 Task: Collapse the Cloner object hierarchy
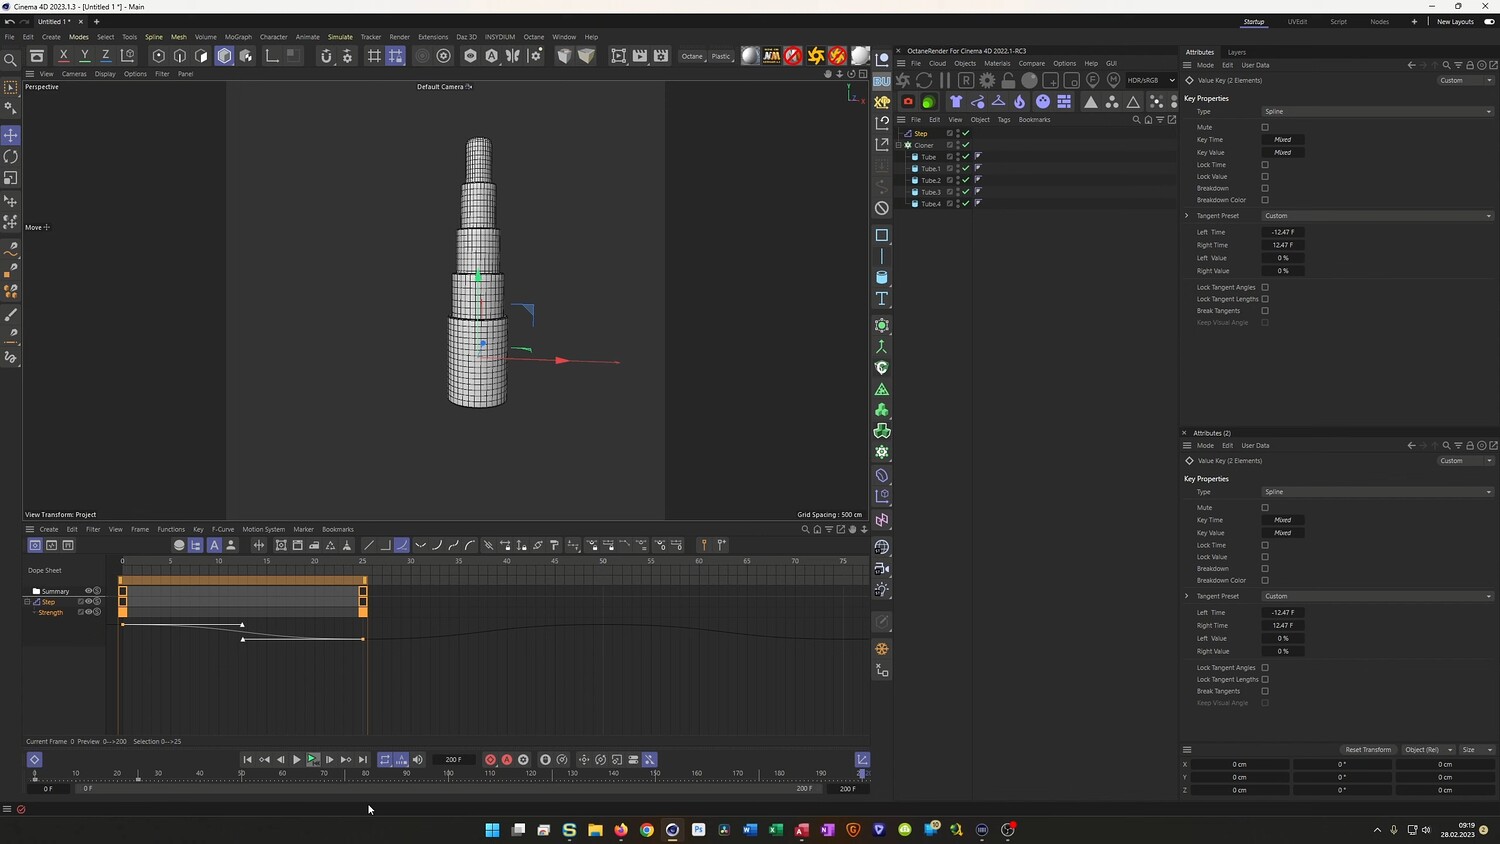pyautogui.click(x=901, y=145)
